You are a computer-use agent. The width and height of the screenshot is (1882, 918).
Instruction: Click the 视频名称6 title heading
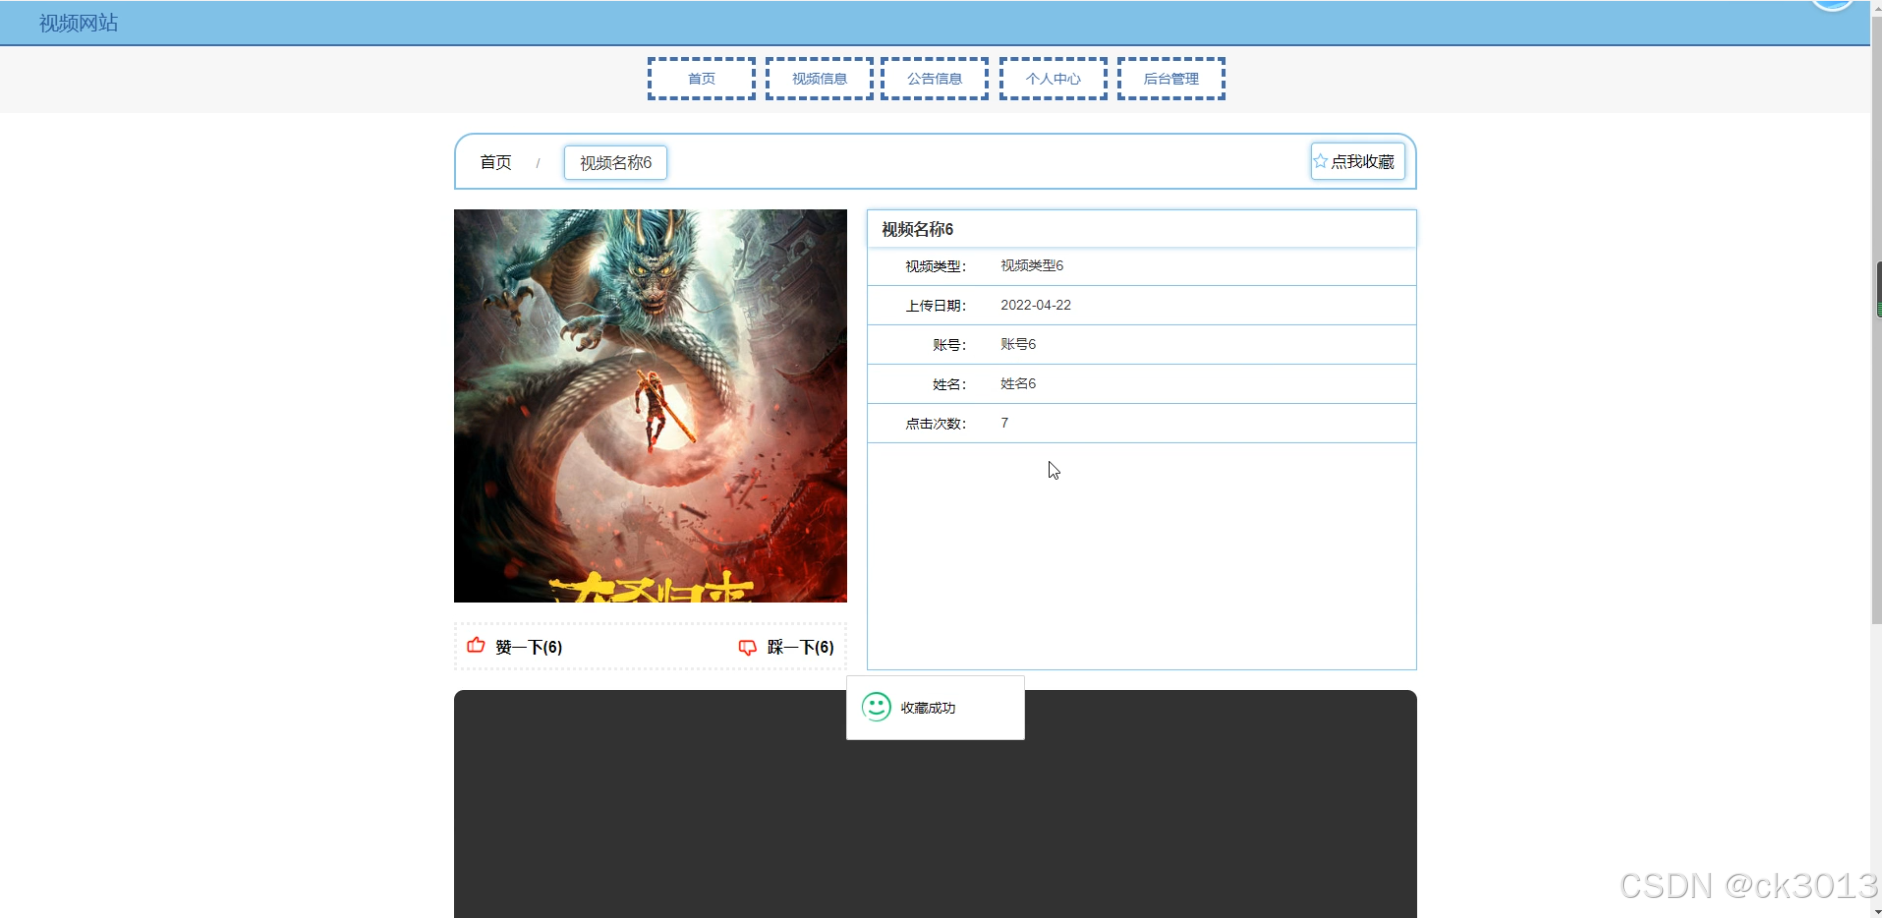pos(917,229)
